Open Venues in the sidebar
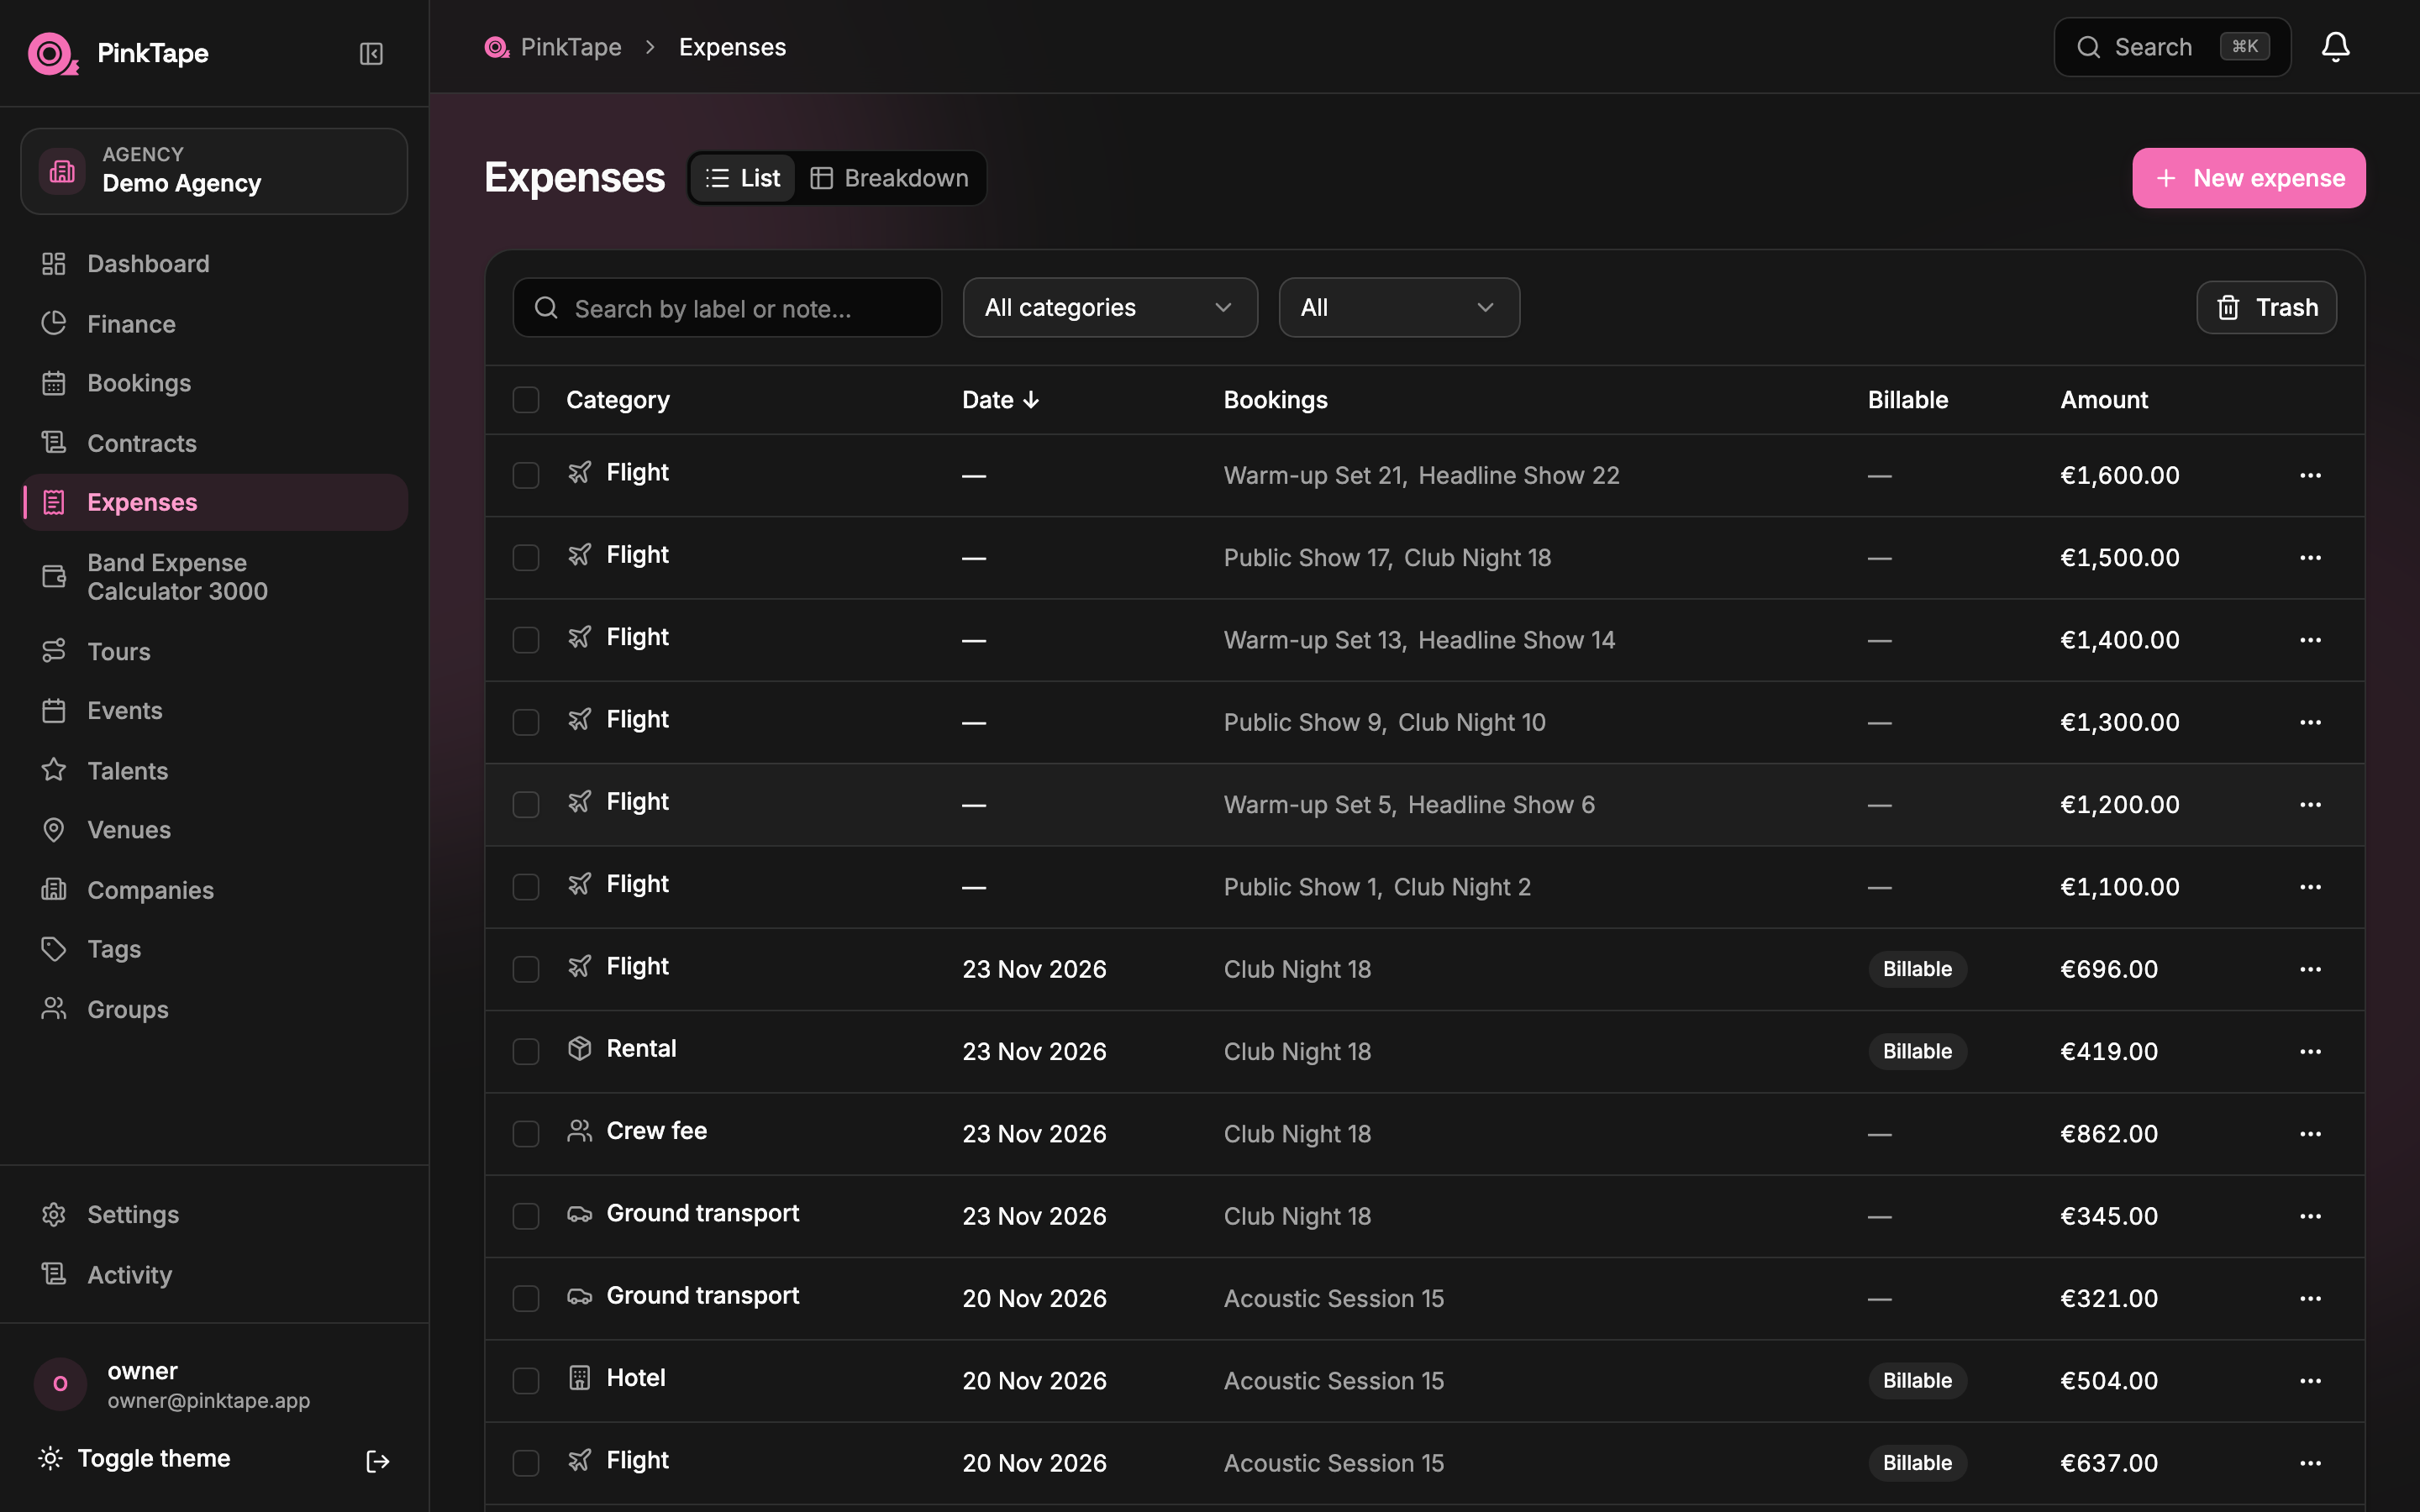2420x1512 pixels. pos(214,830)
